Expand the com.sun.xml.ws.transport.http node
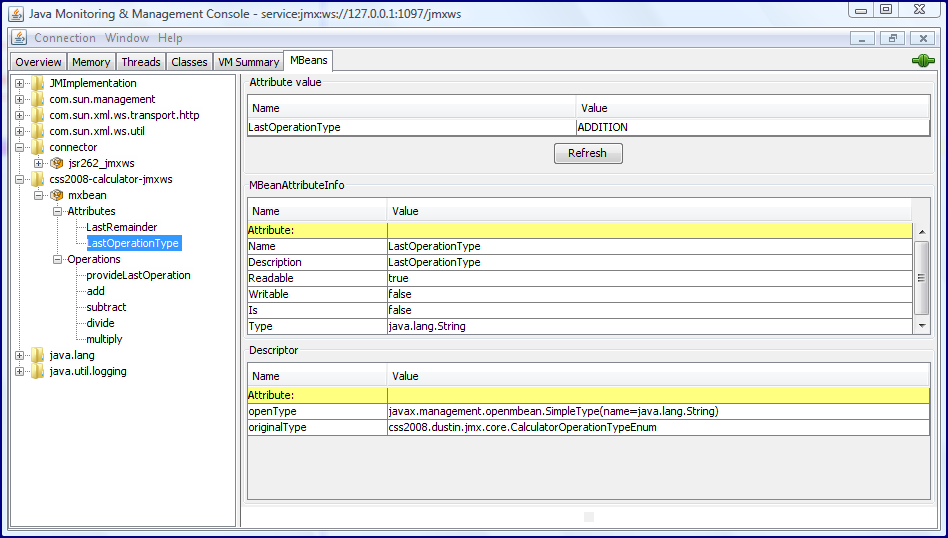This screenshot has height=538, width=948. [19, 115]
